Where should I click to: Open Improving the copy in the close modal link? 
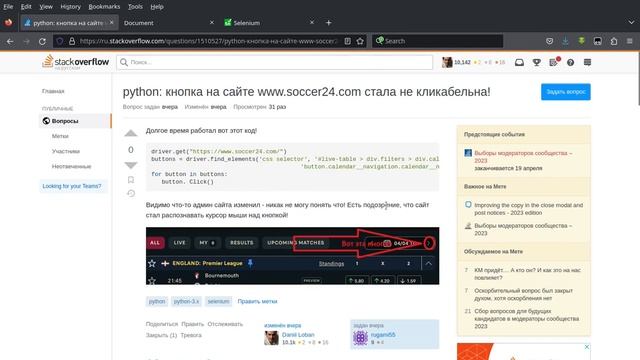[x=528, y=209]
